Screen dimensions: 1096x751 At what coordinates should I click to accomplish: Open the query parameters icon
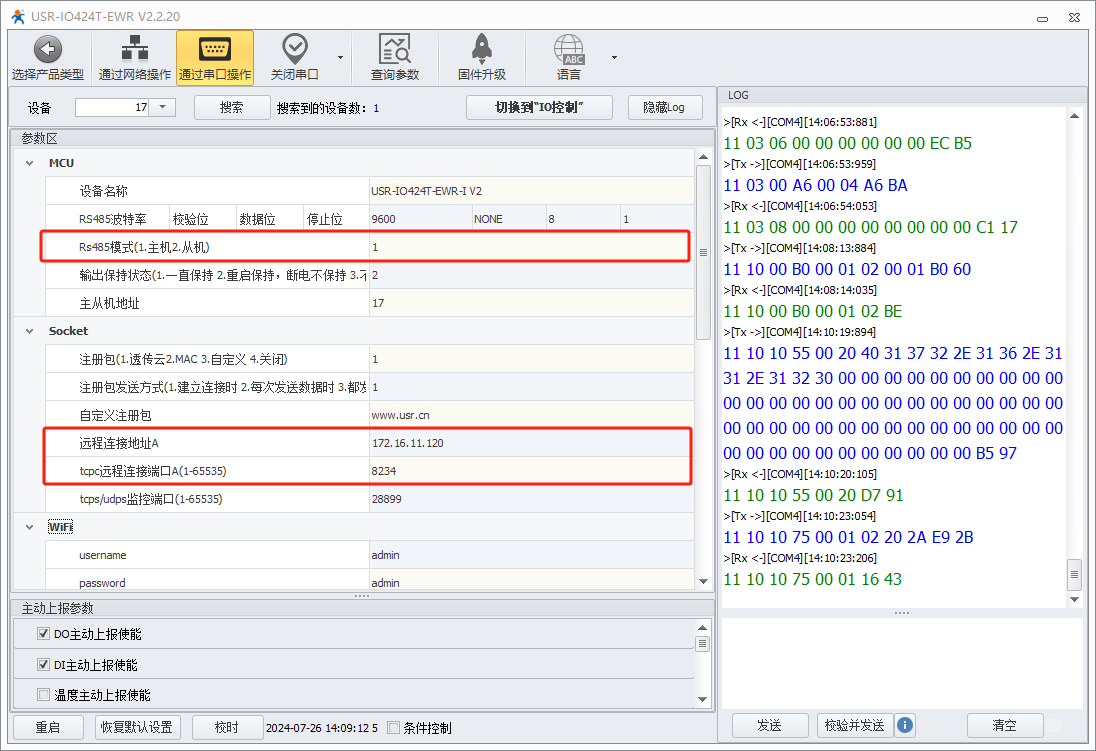(394, 50)
